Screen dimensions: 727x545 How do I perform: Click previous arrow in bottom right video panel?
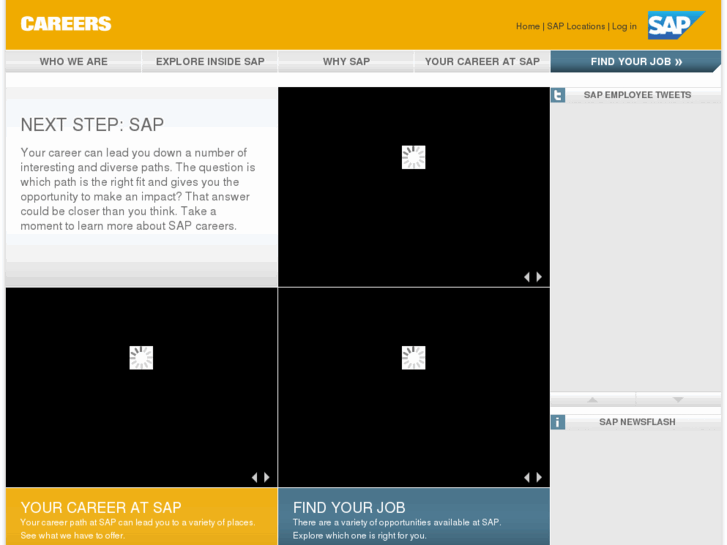527,477
